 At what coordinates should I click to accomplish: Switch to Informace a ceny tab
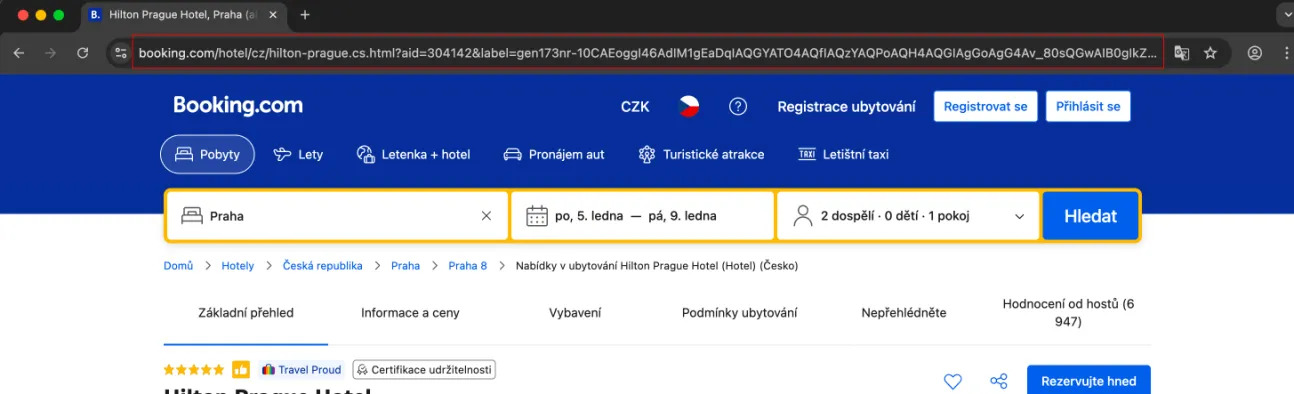(410, 313)
